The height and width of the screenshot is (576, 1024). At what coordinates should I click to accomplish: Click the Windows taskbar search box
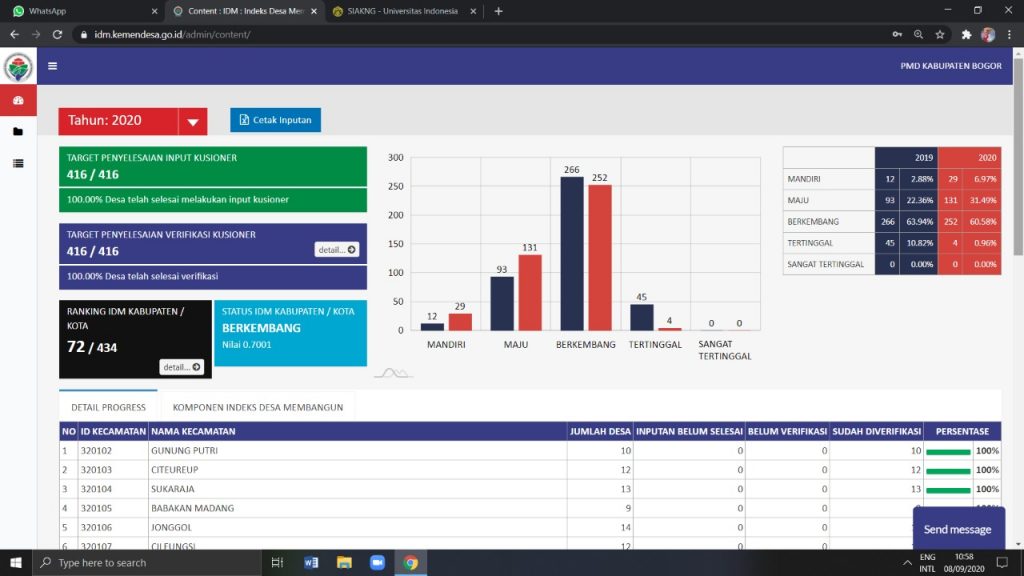(150, 563)
